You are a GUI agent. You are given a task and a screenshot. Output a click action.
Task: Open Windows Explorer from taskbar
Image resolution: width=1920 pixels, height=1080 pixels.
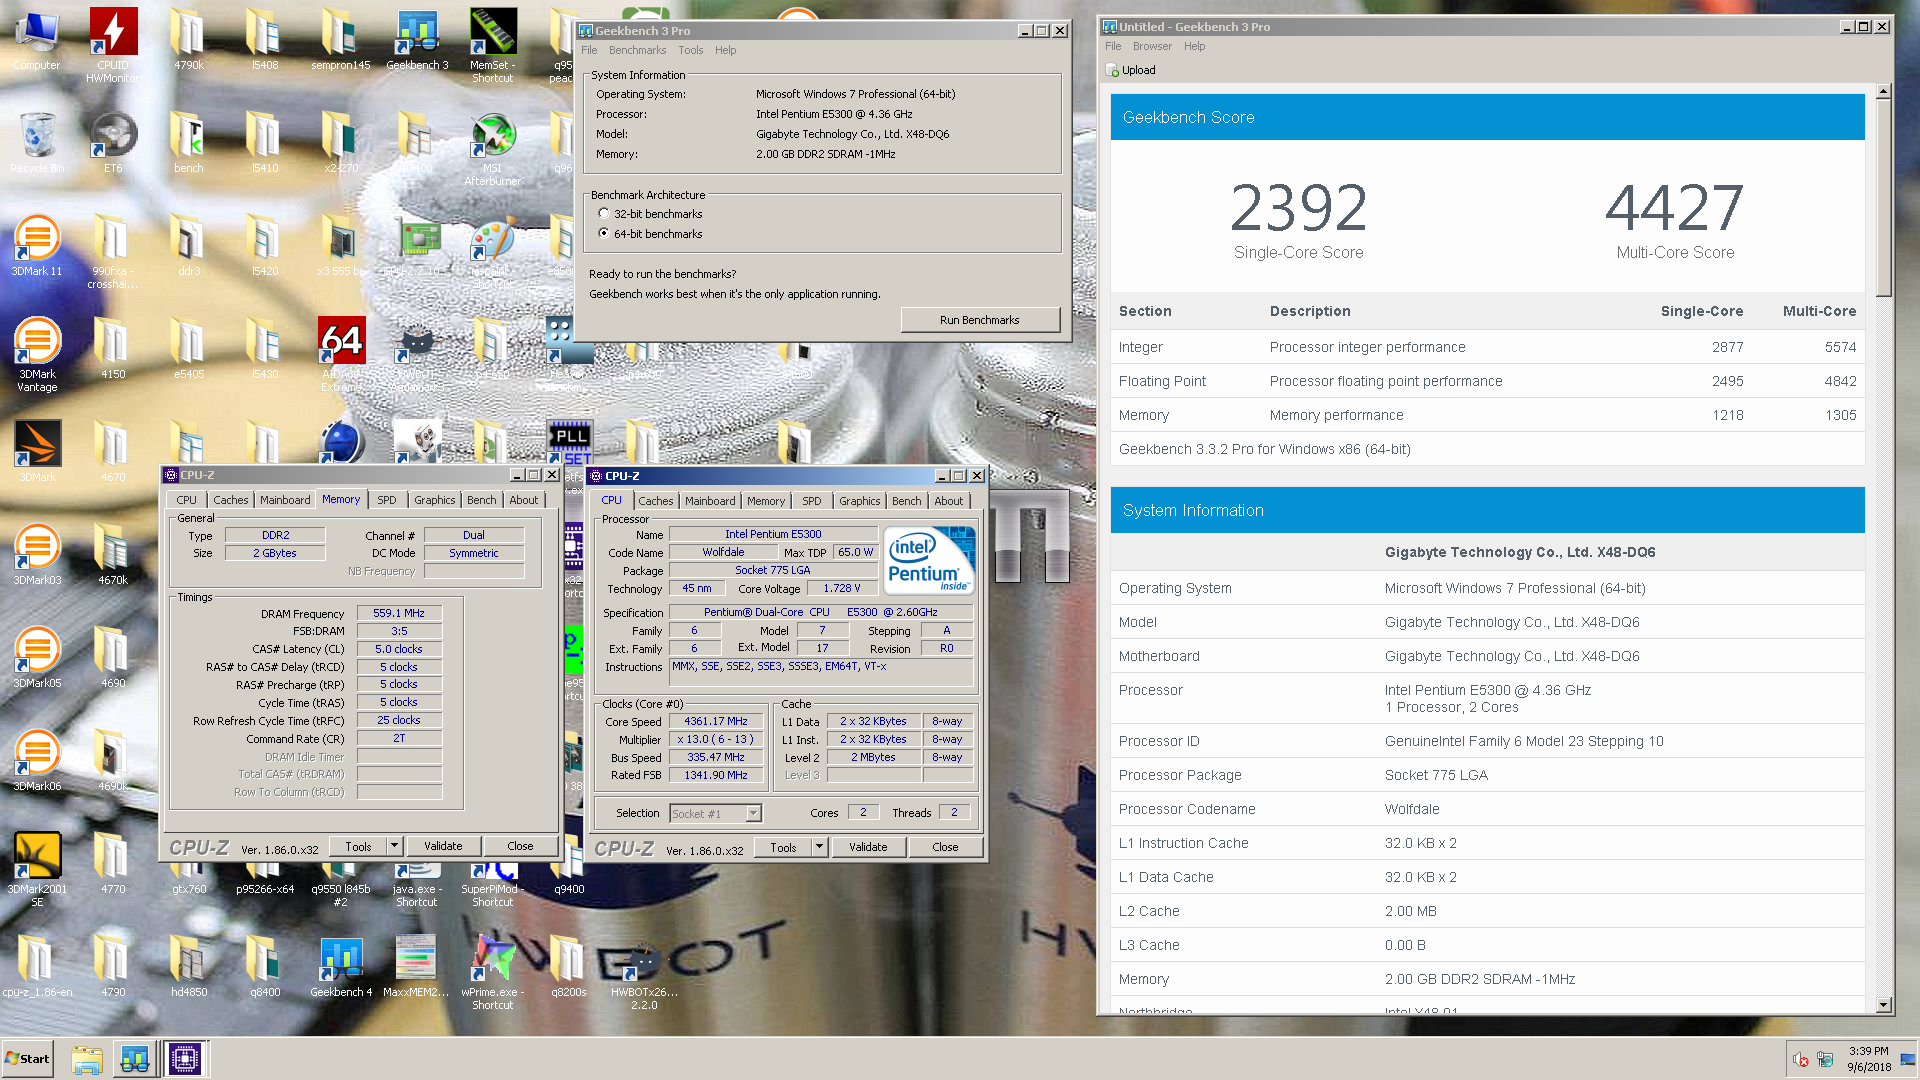pos(87,1059)
